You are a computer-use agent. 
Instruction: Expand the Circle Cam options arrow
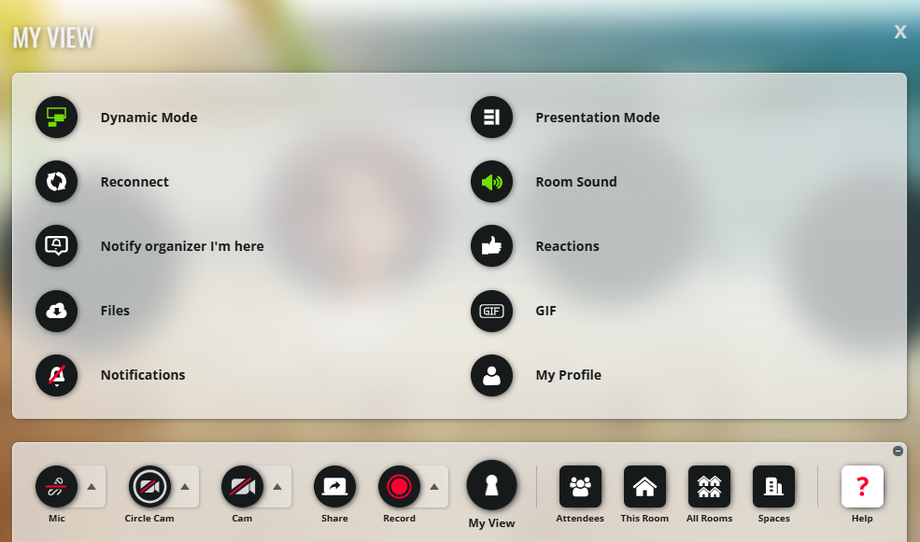pos(185,487)
